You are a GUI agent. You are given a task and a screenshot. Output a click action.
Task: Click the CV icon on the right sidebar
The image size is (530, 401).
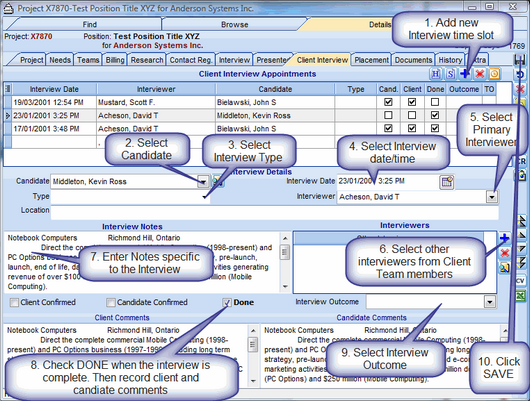coord(520,281)
